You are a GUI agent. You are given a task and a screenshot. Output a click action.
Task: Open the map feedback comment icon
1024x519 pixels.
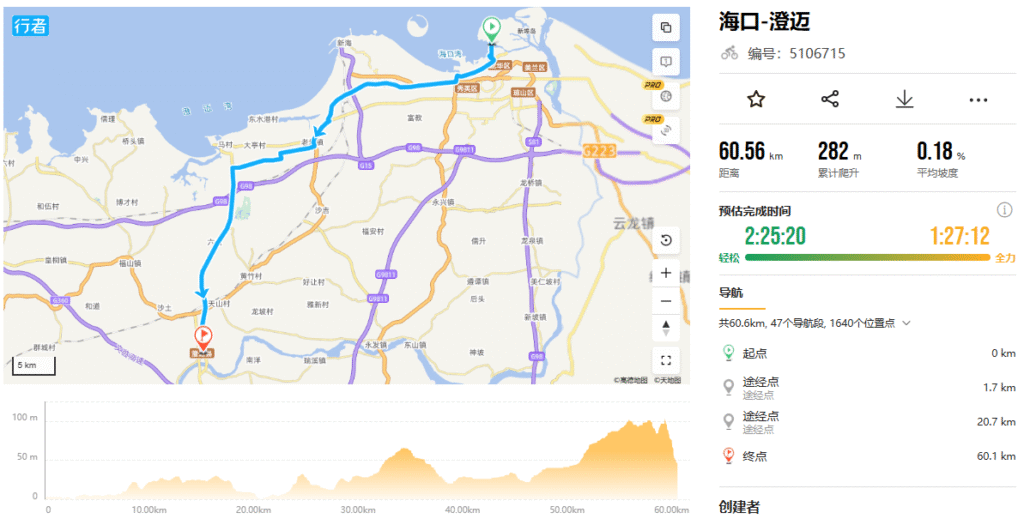[x=665, y=62]
